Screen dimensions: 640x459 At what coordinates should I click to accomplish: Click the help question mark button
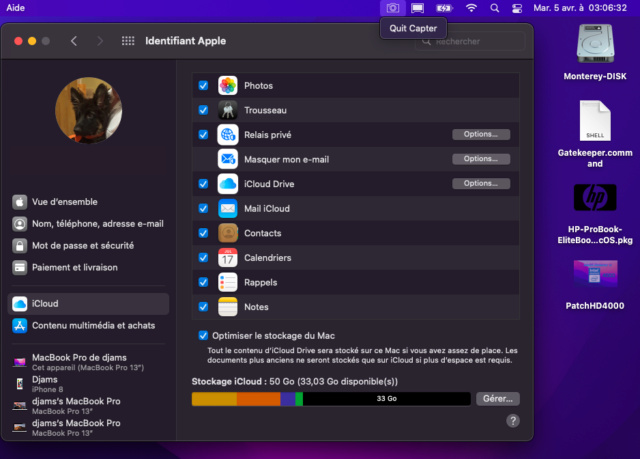513,421
